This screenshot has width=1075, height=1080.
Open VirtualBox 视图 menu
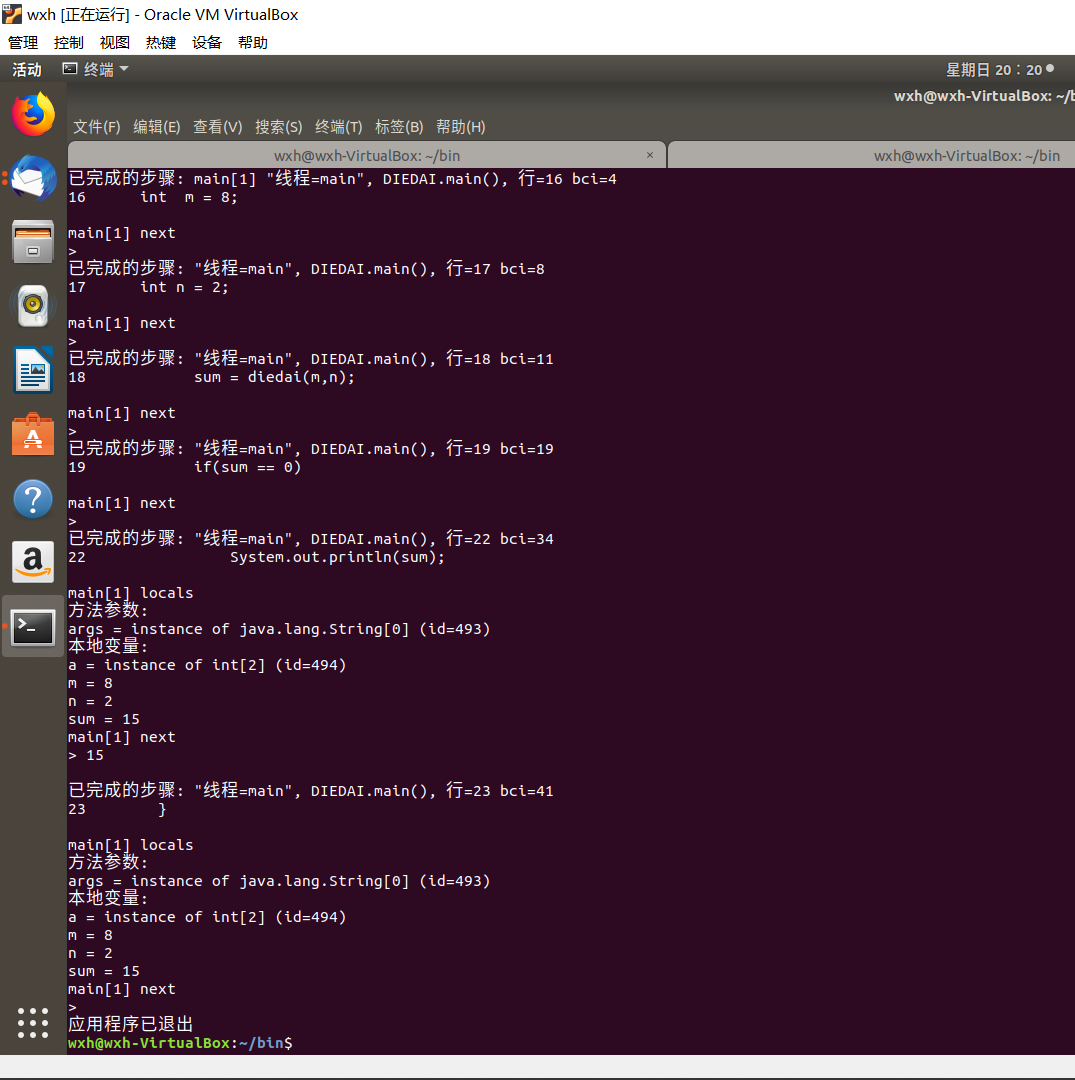114,43
